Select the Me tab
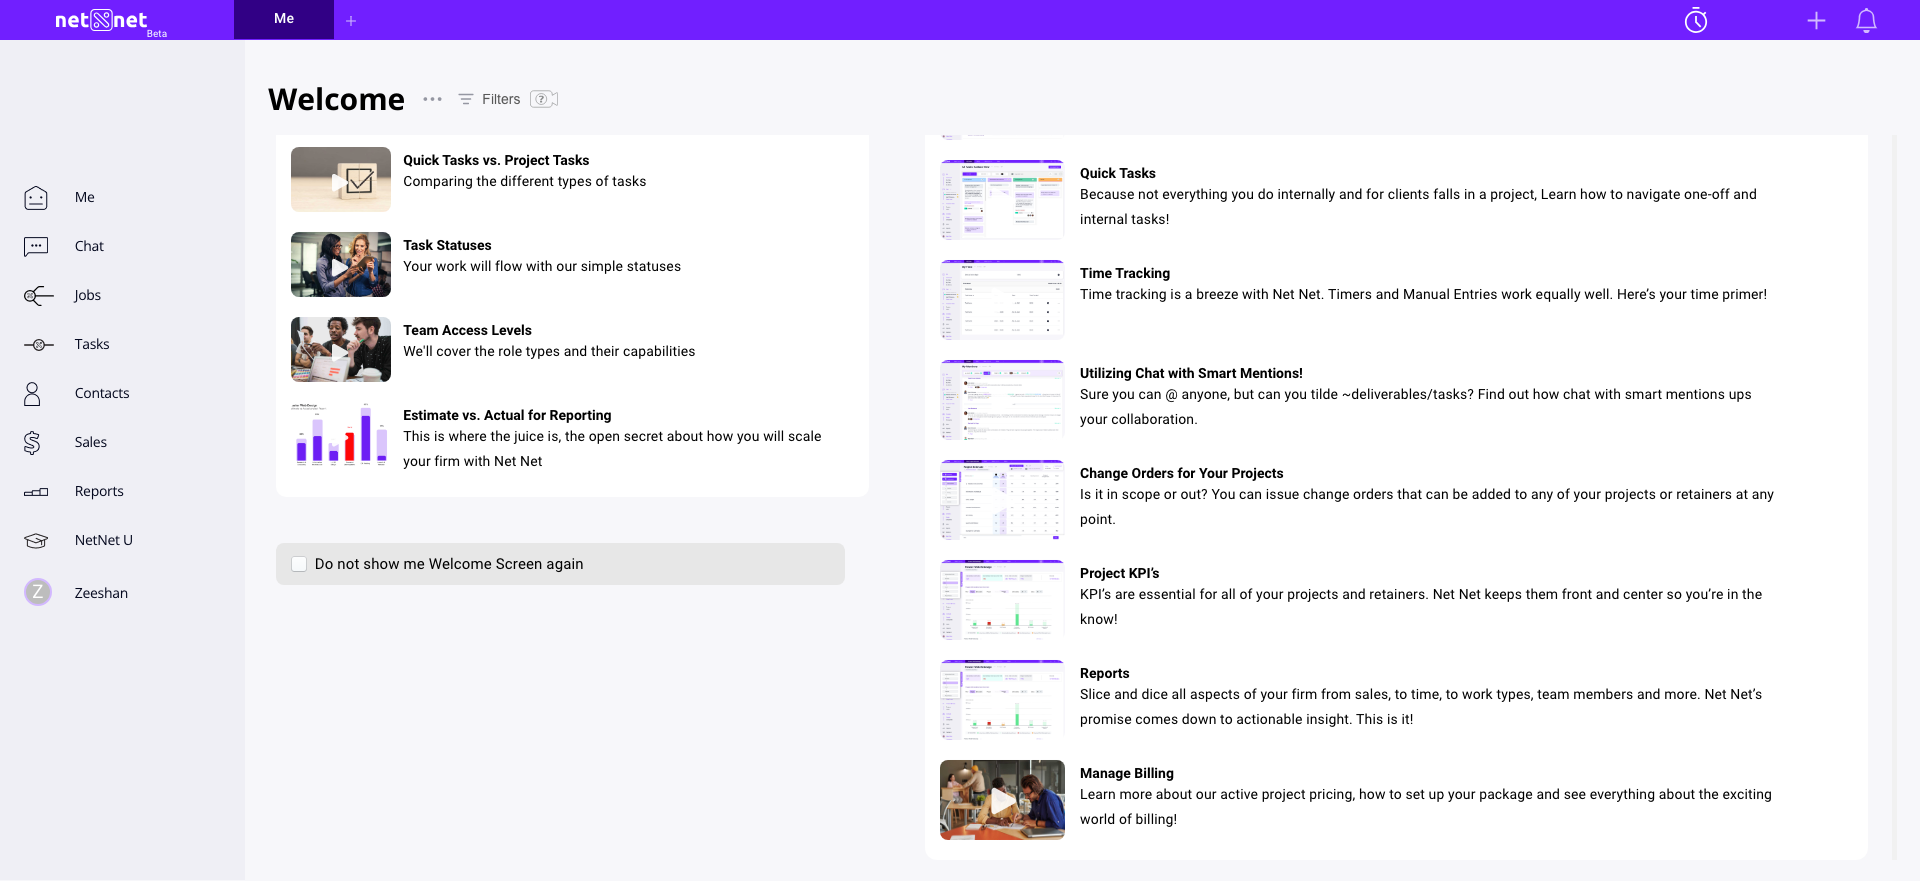The width and height of the screenshot is (1920, 881). tap(284, 19)
